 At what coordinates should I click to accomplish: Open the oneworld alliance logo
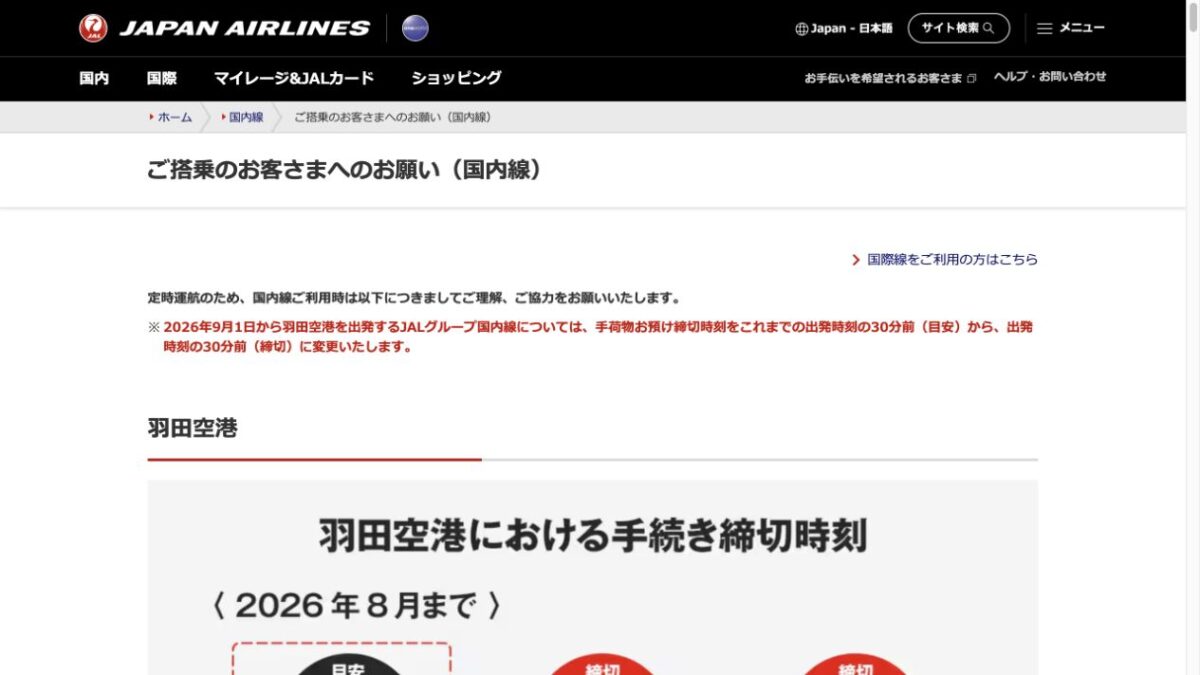(415, 28)
